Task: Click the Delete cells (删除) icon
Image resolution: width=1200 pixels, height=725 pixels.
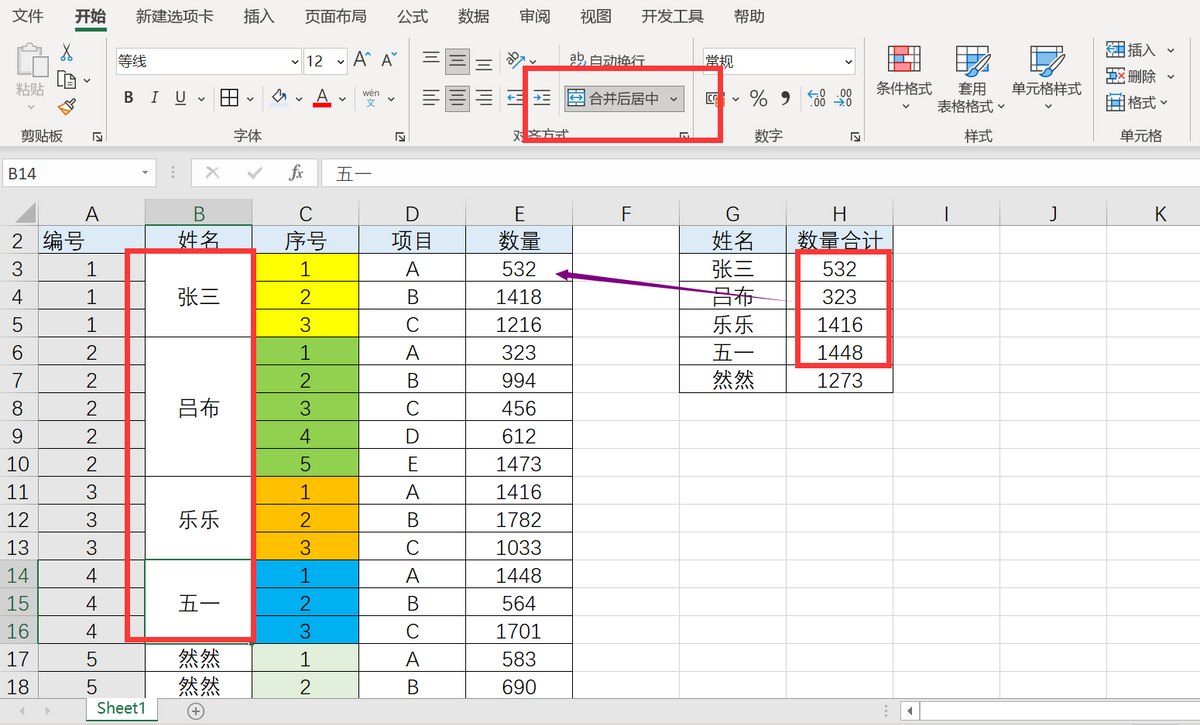Action: (1116, 76)
